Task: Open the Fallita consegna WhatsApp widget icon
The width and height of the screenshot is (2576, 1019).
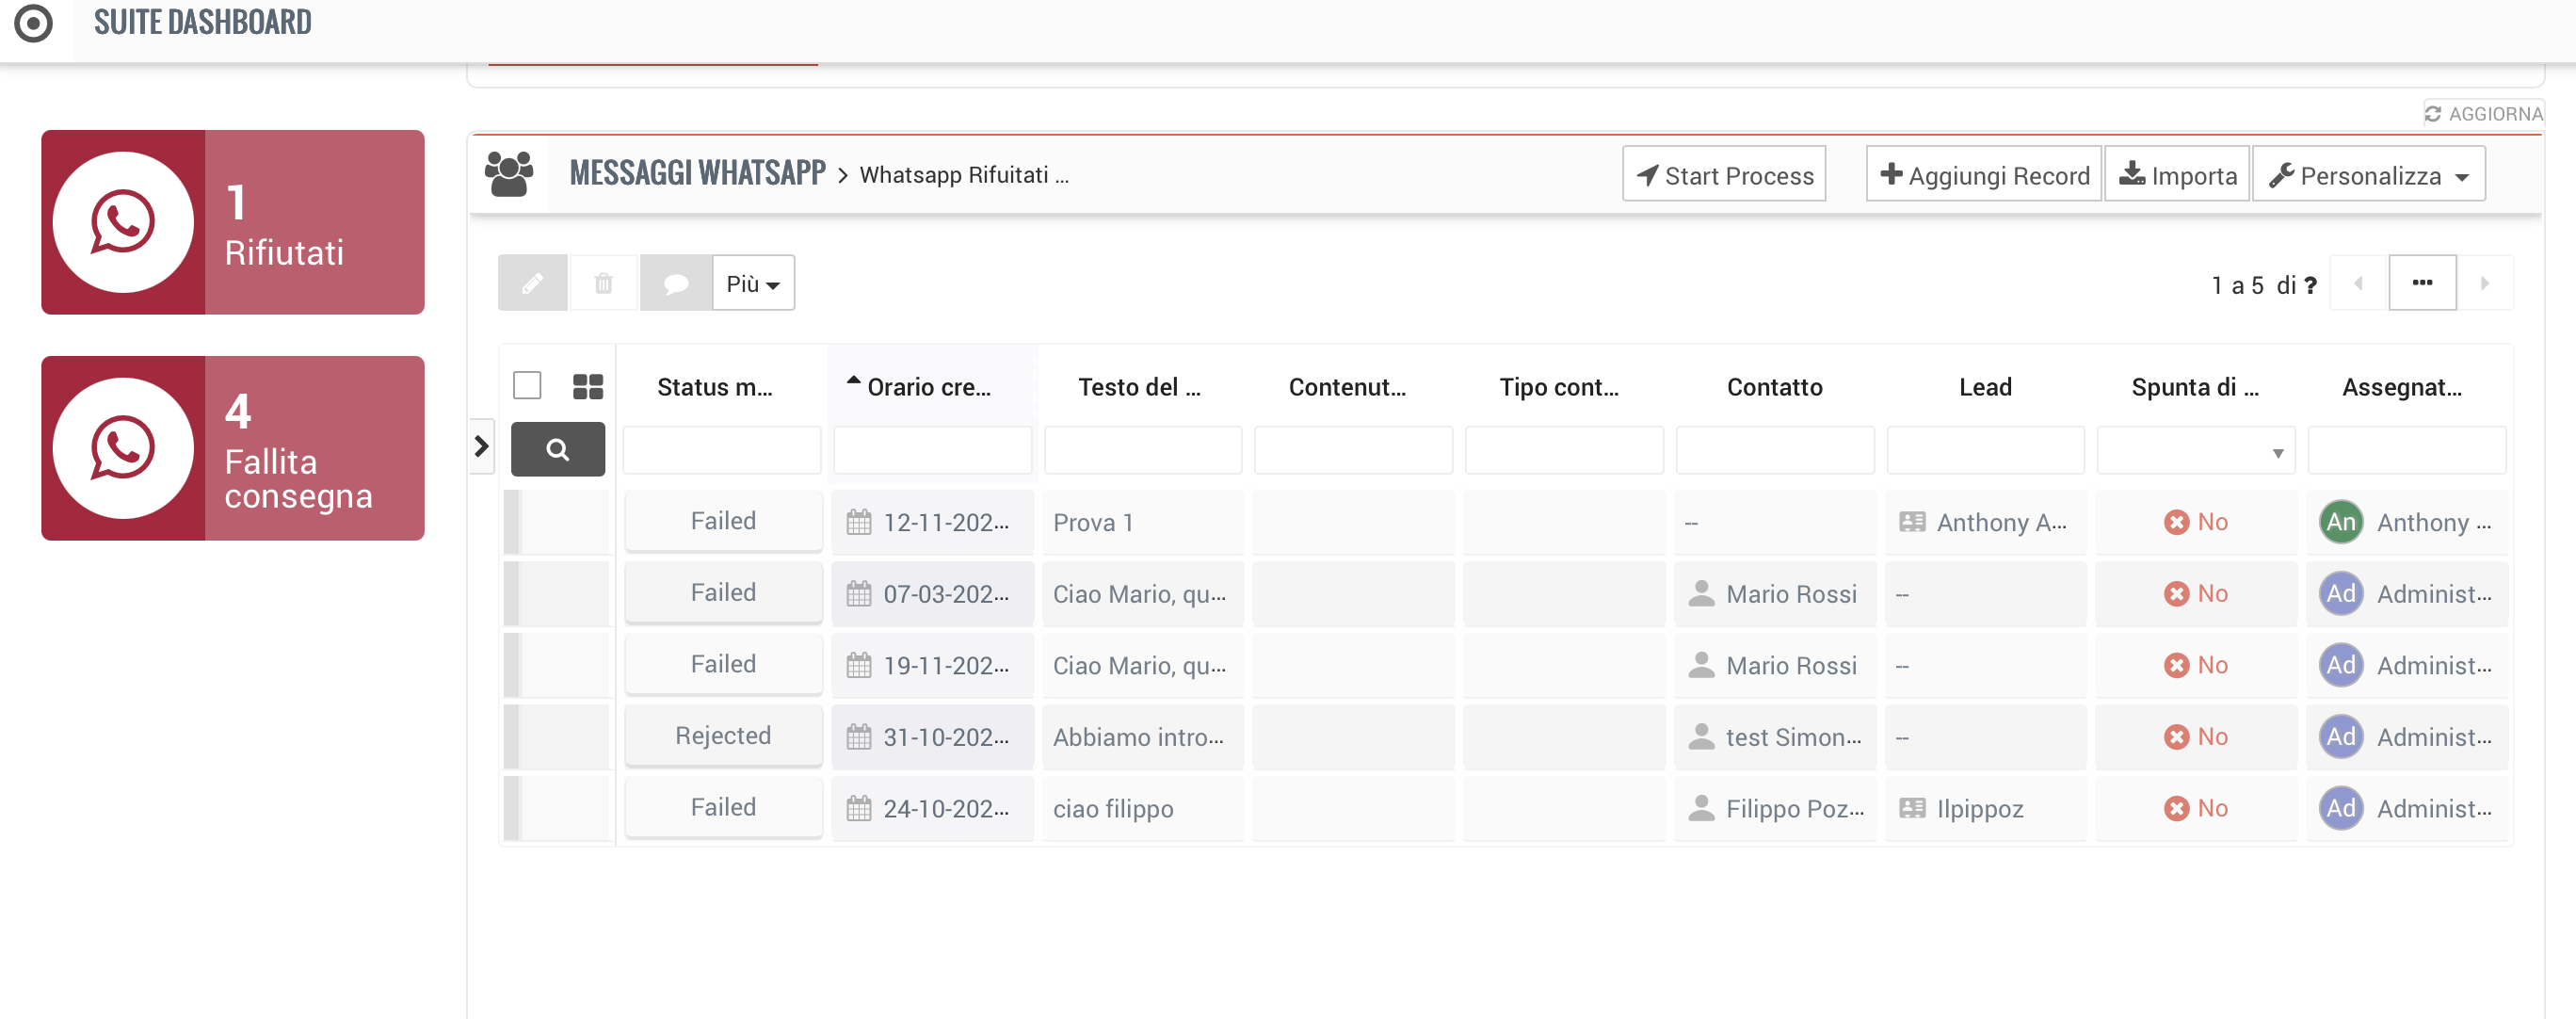Action: pyautogui.click(x=123, y=448)
